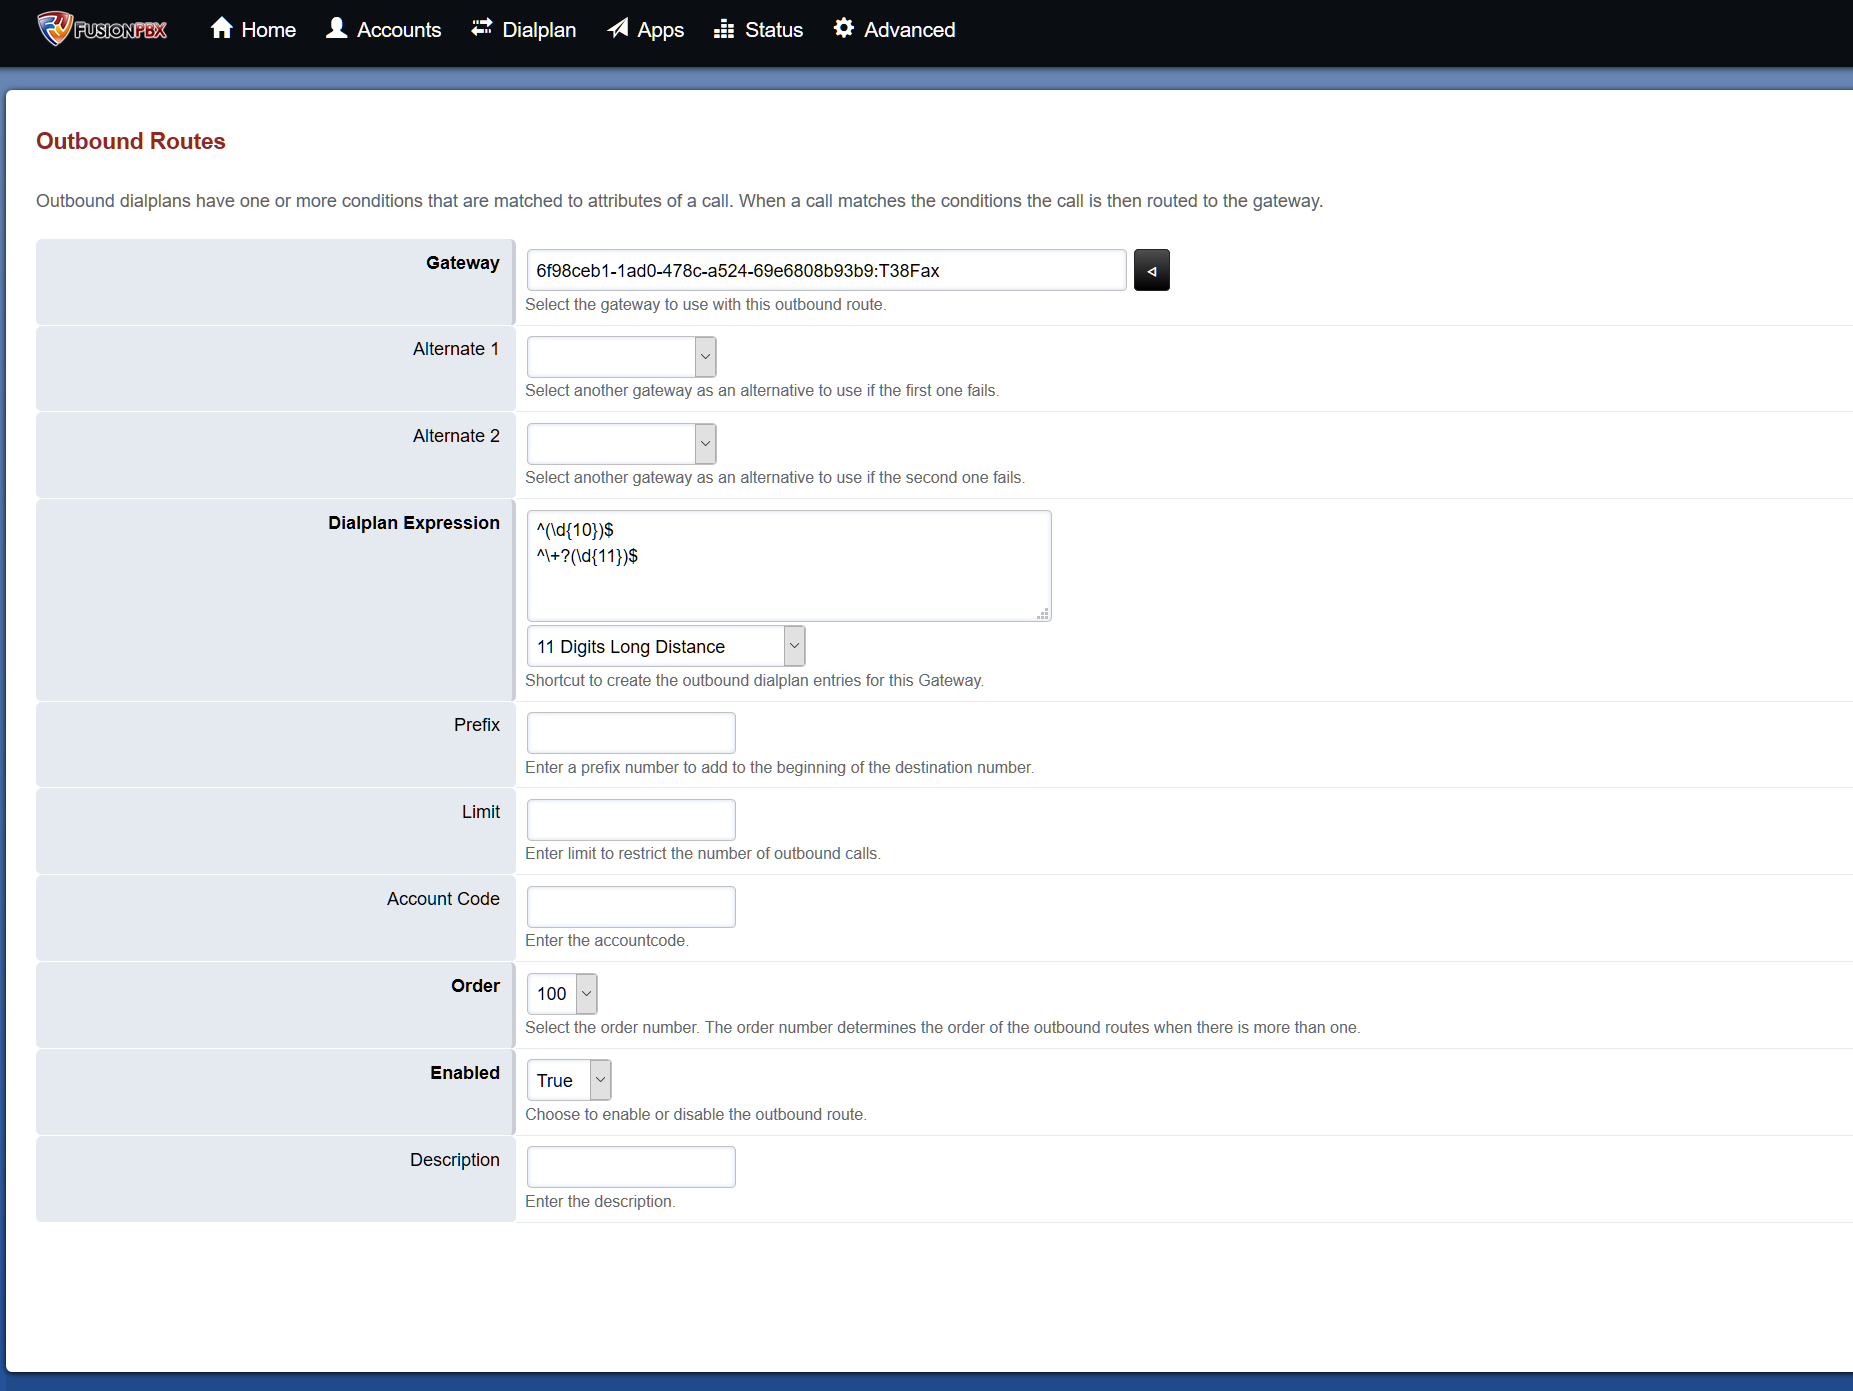This screenshot has height=1391, width=1853.
Task: Click the Outbound Routes heading
Action: pos(130,141)
